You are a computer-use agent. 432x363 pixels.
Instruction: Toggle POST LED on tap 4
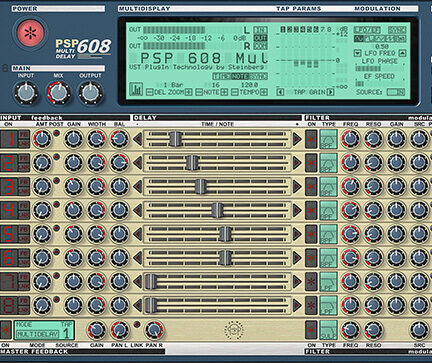pos(56,204)
